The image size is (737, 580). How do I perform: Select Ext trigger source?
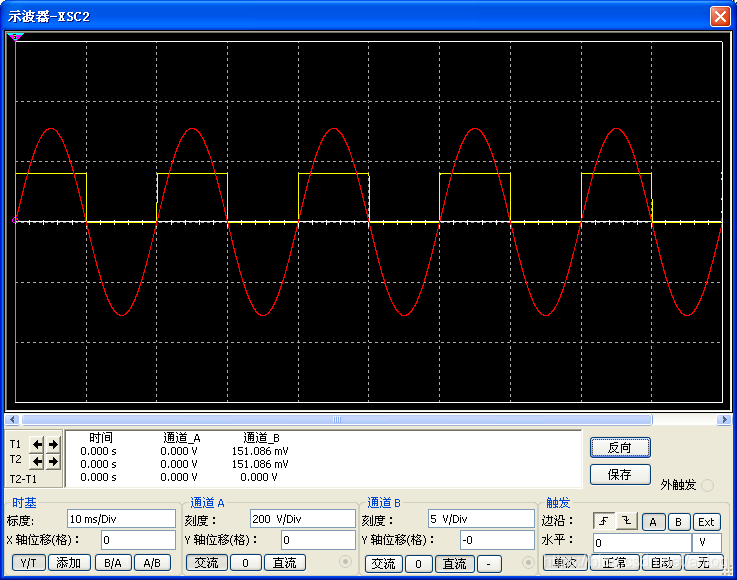(x=706, y=522)
